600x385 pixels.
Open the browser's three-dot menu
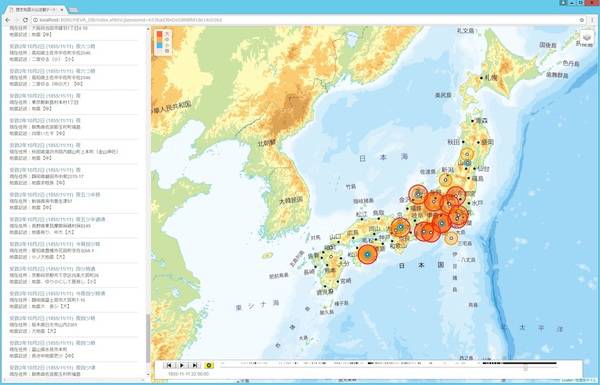pyautogui.click(x=593, y=20)
